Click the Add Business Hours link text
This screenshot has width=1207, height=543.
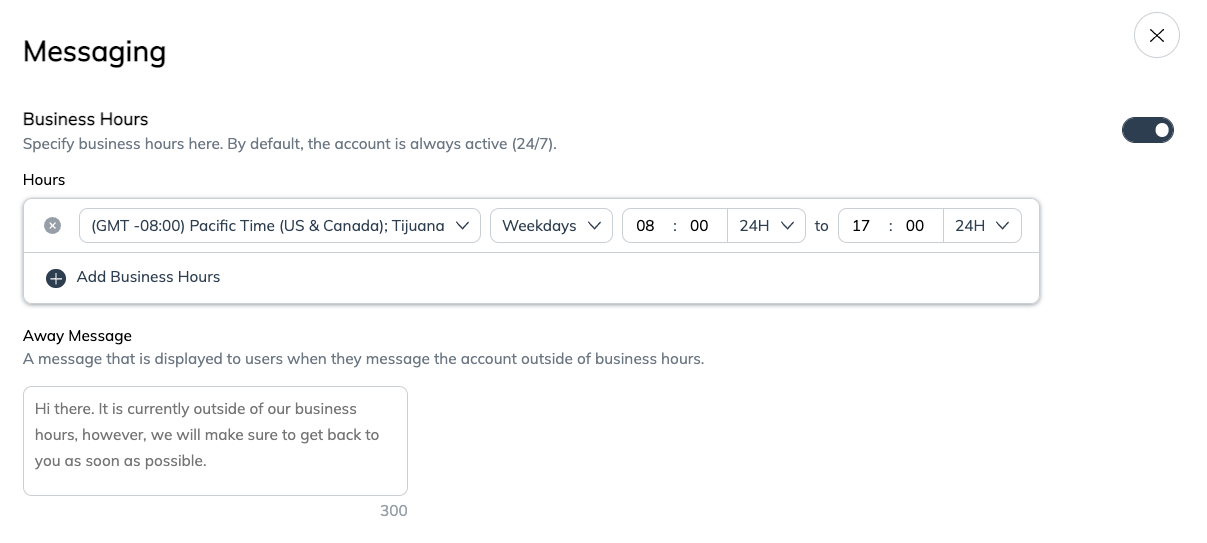click(148, 277)
